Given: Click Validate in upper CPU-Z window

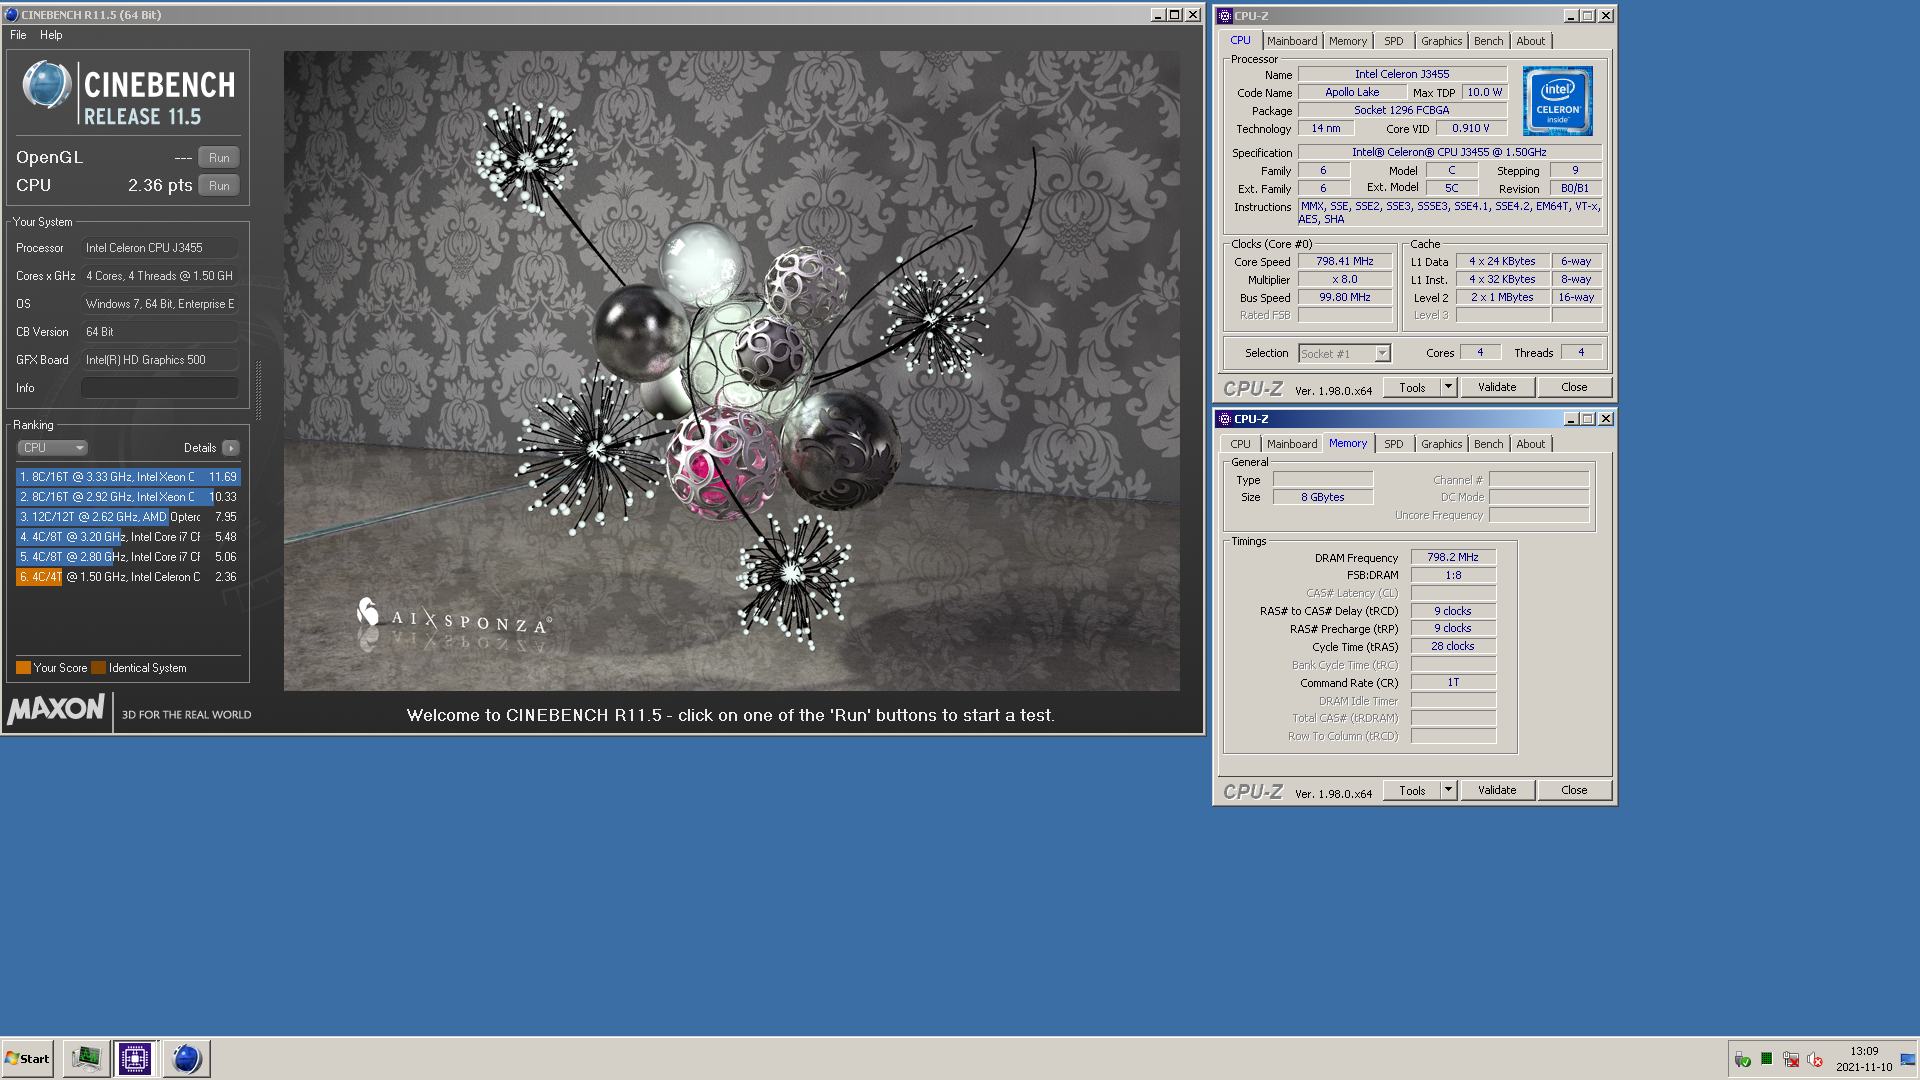Looking at the screenshot, I should click(x=1497, y=388).
